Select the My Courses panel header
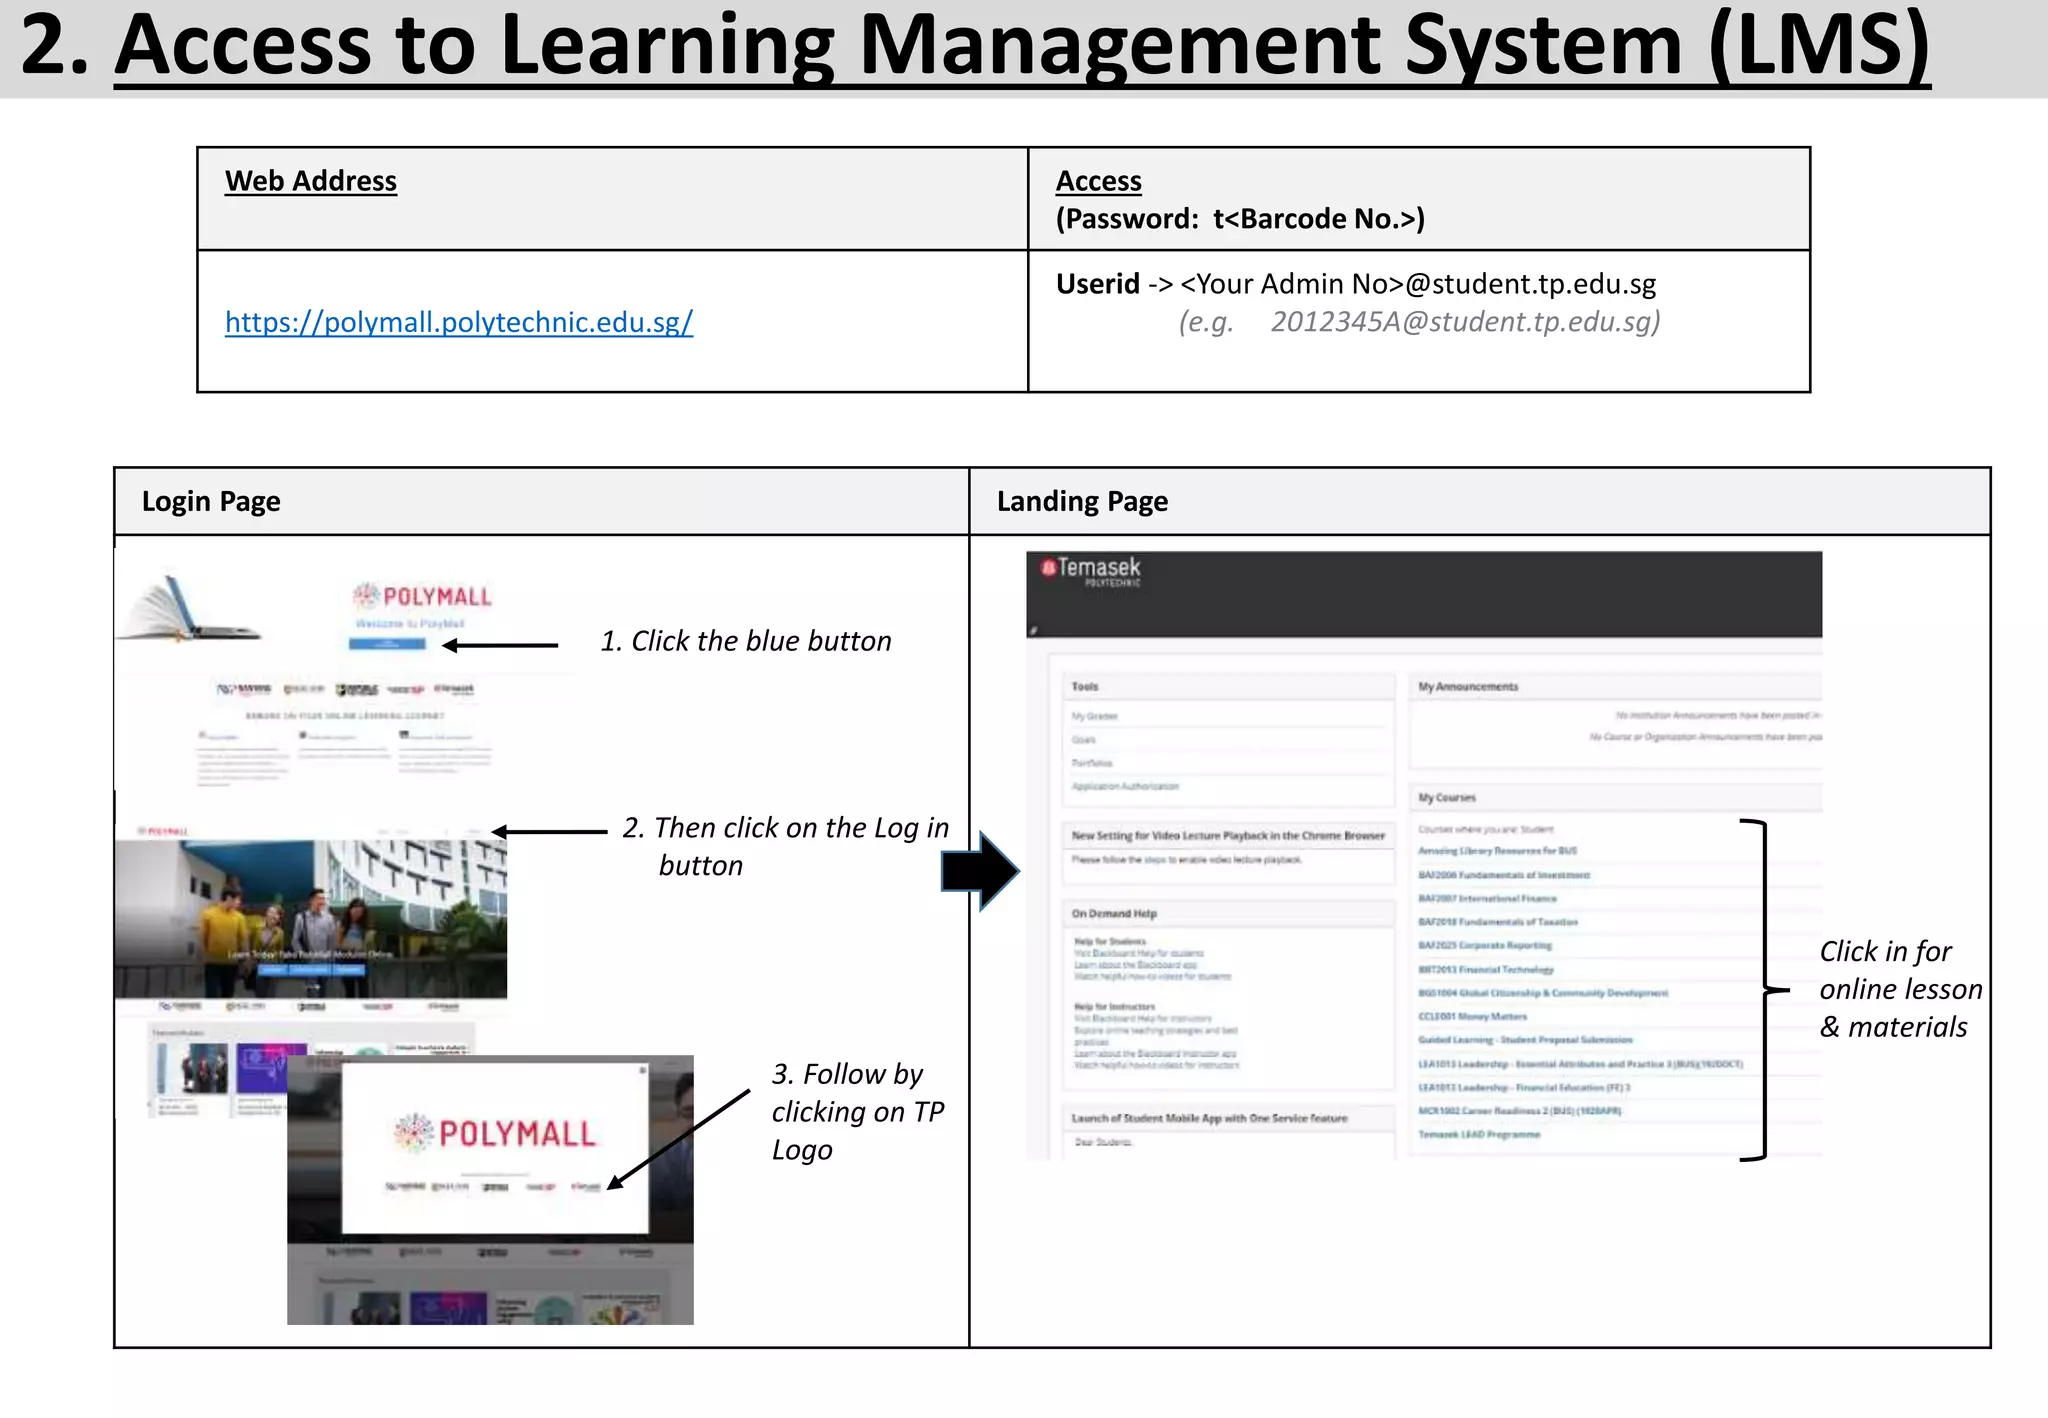This screenshot has height=1418, width=2048. pyautogui.click(x=1447, y=798)
